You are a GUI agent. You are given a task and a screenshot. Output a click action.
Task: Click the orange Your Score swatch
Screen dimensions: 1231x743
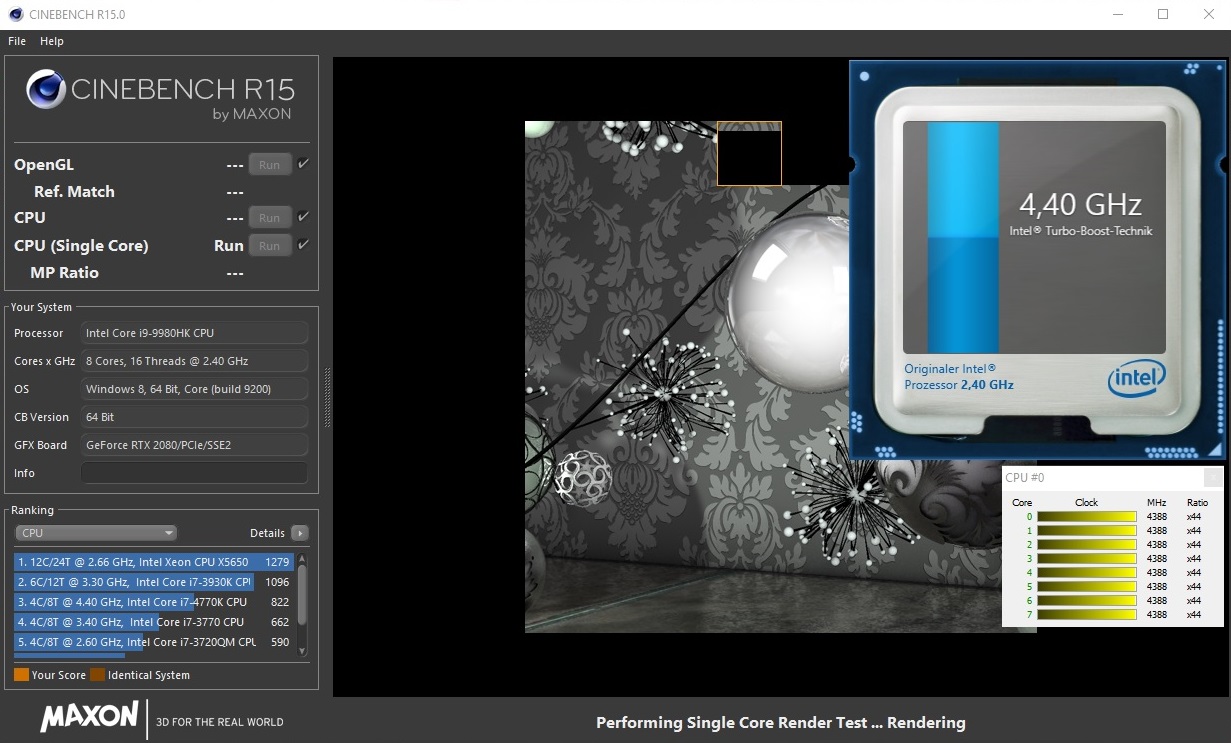click(21, 675)
